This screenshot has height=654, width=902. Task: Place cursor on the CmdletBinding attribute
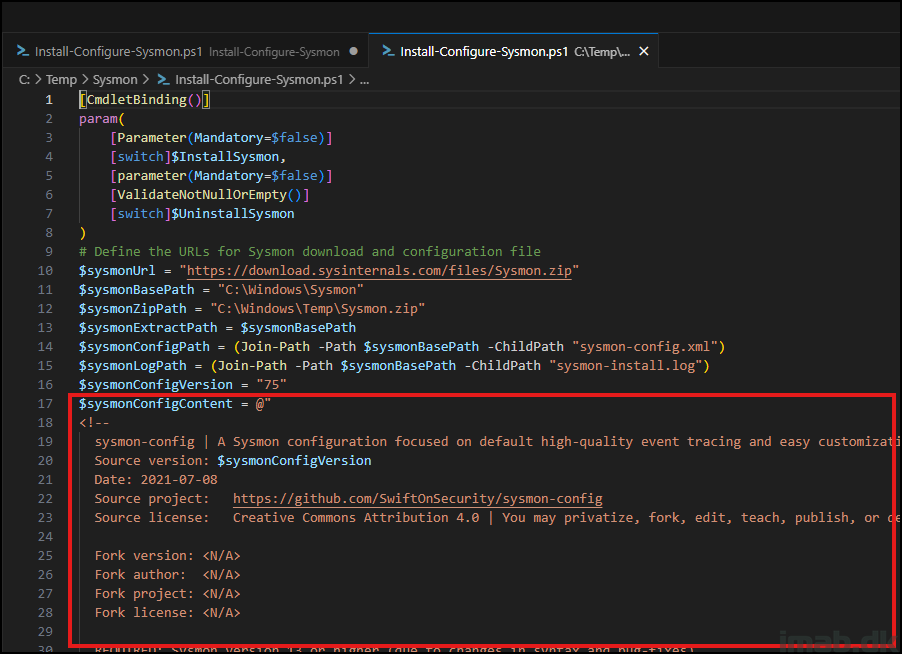tap(136, 100)
